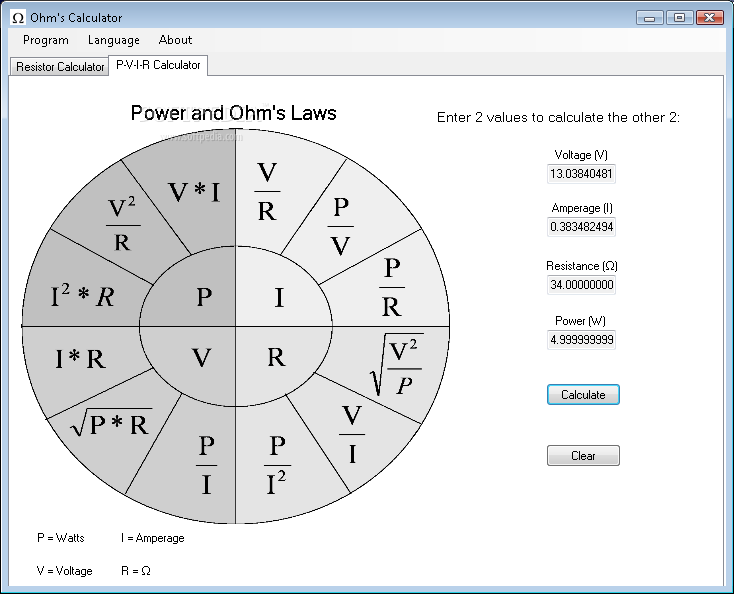
Task: Click the central V quadrant
Action: point(202,358)
